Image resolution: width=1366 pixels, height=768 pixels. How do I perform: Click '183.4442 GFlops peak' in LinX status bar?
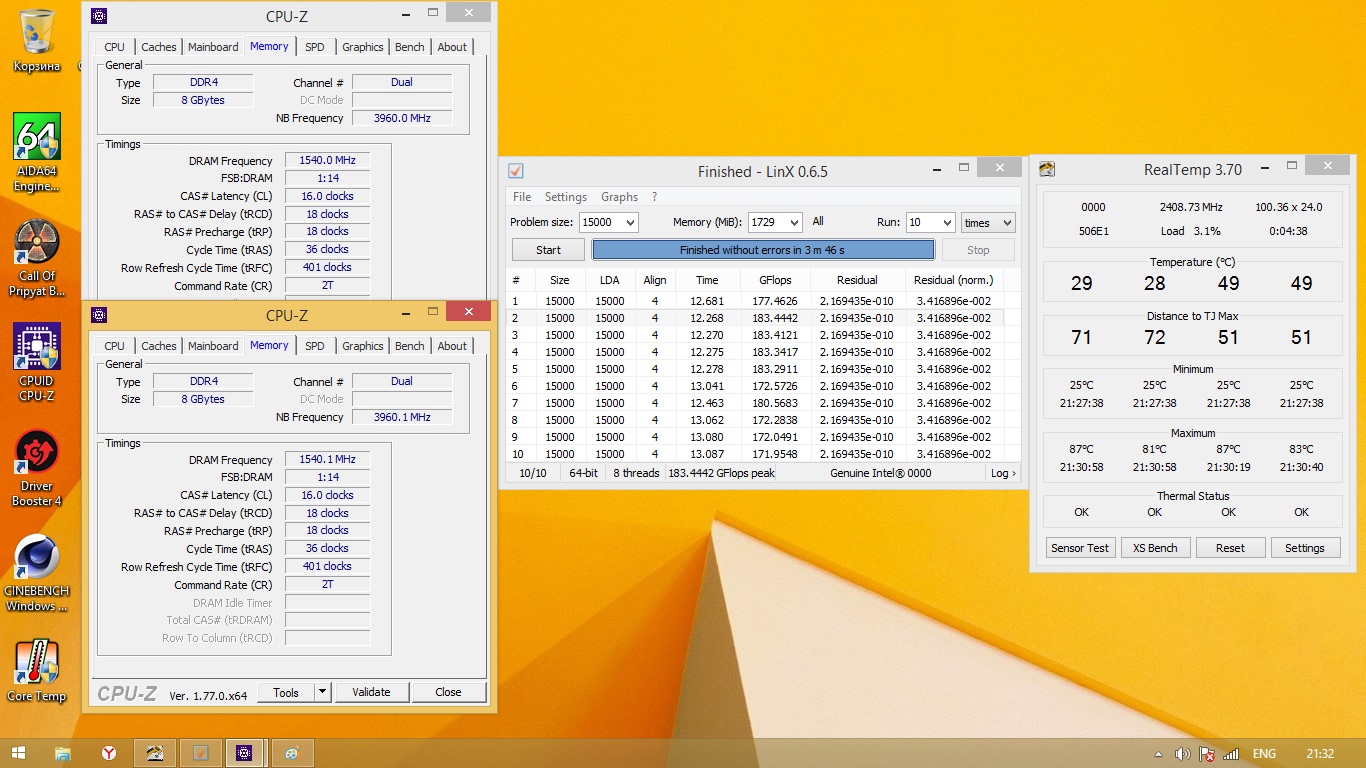721,473
